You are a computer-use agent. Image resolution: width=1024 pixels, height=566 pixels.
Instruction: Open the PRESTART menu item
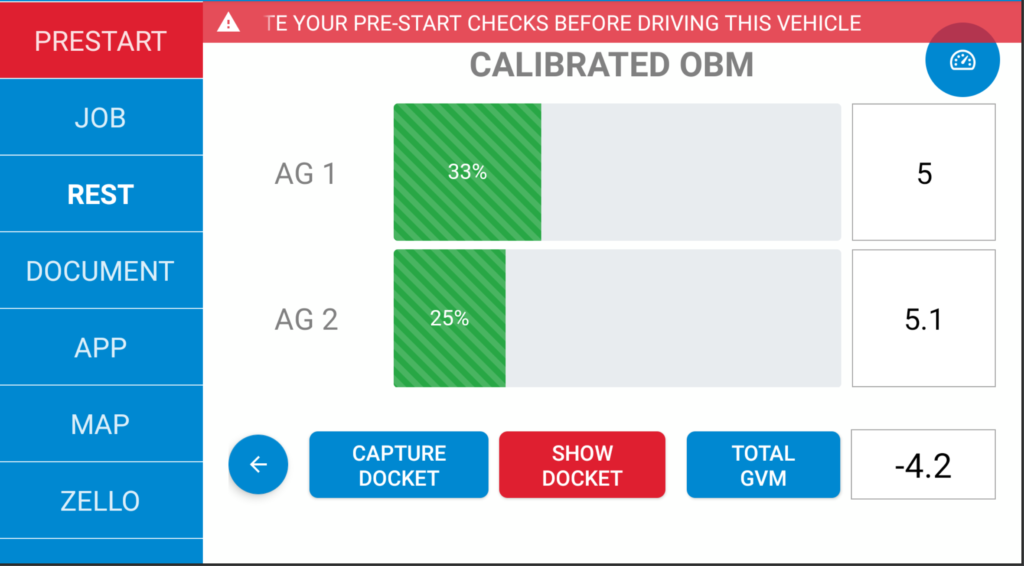click(x=101, y=40)
